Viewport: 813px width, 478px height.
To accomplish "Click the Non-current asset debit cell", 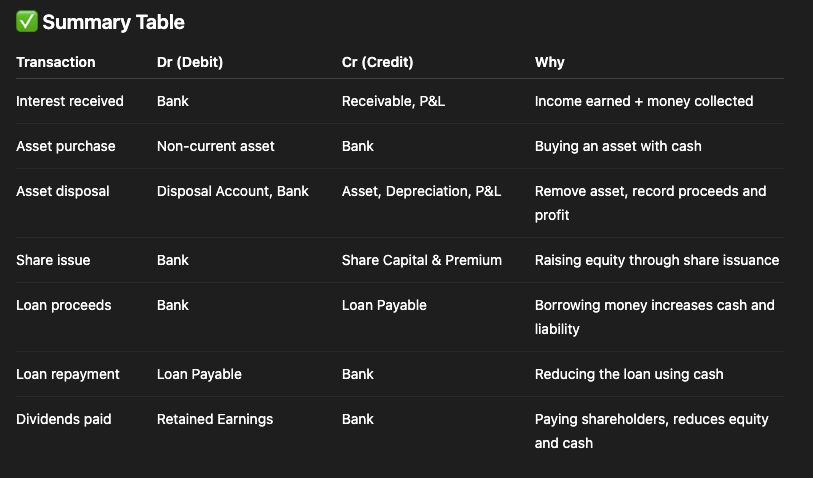I will coord(216,146).
